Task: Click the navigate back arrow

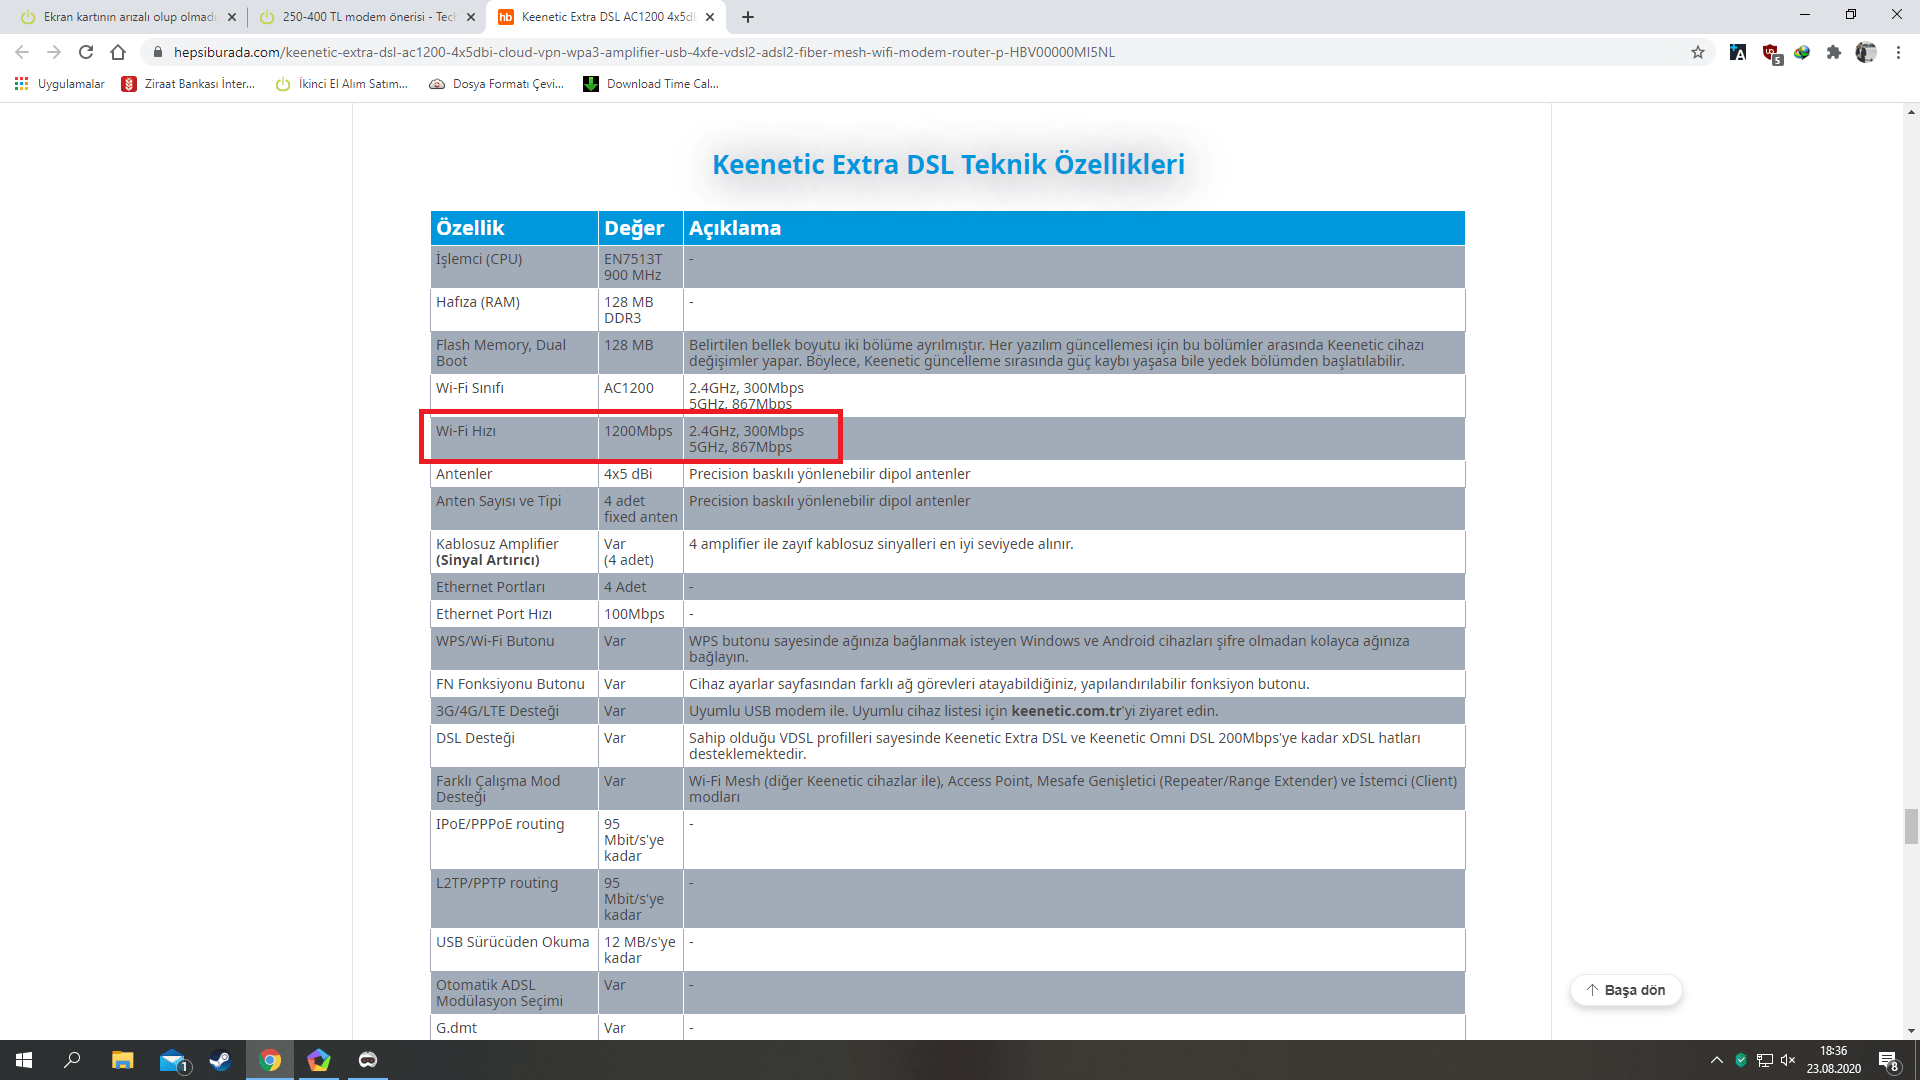Action: click(22, 52)
